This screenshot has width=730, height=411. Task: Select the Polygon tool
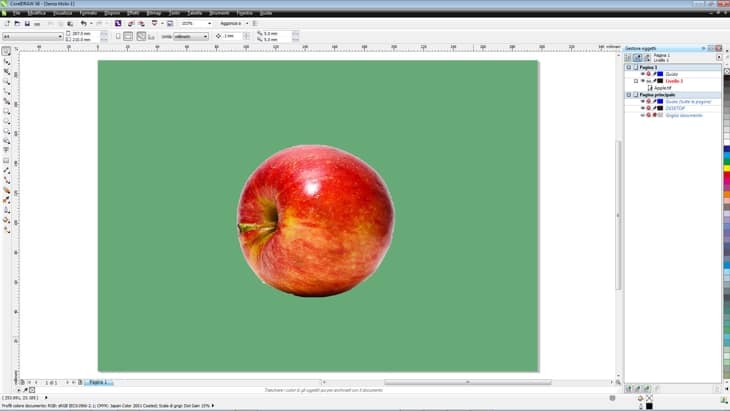pyautogui.click(x=7, y=131)
